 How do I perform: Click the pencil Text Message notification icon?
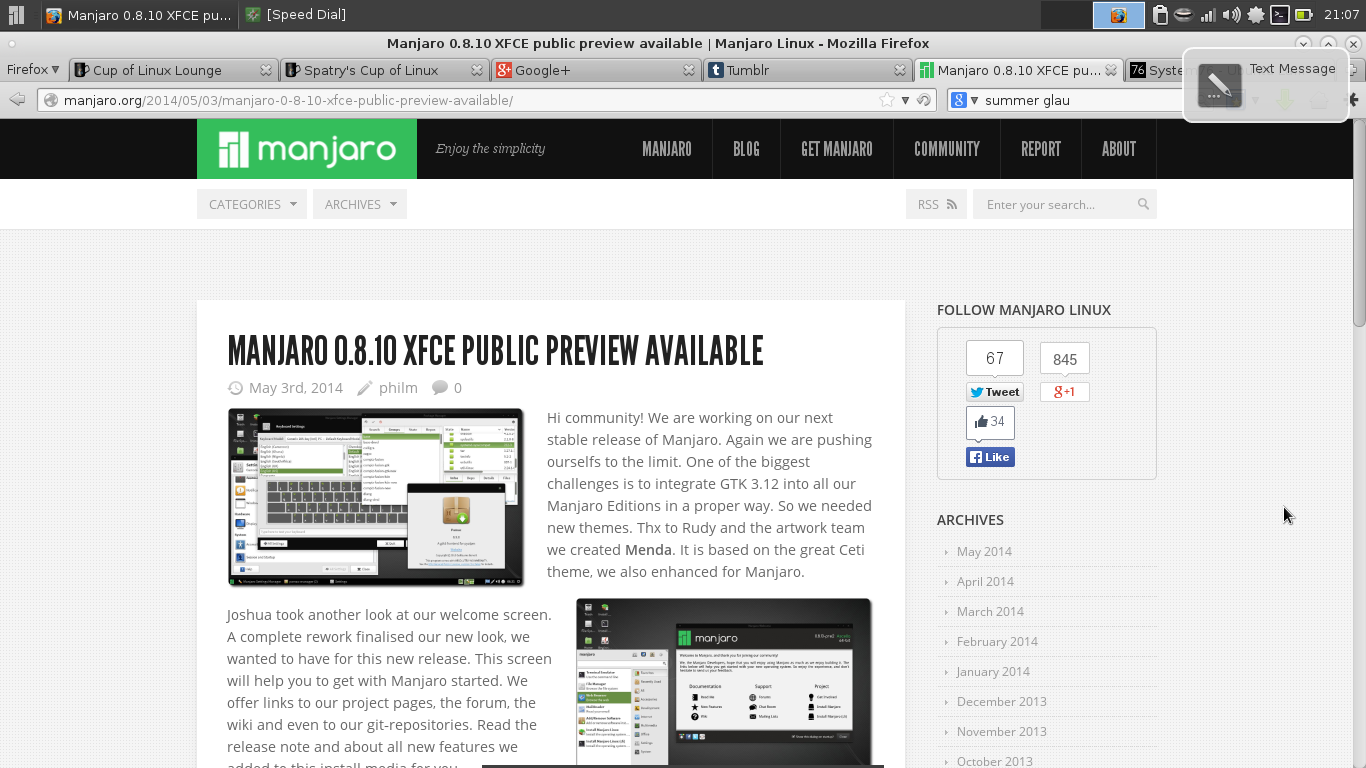point(1219,86)
